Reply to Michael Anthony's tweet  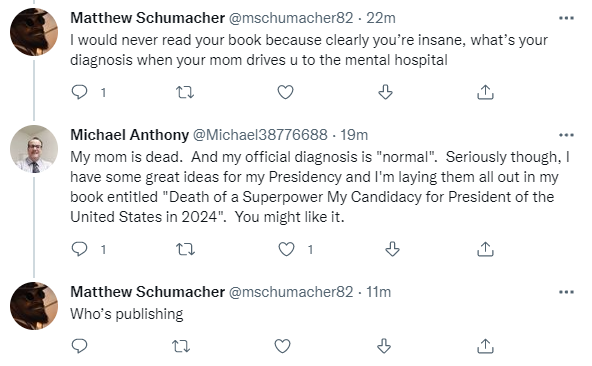(79, 249)
